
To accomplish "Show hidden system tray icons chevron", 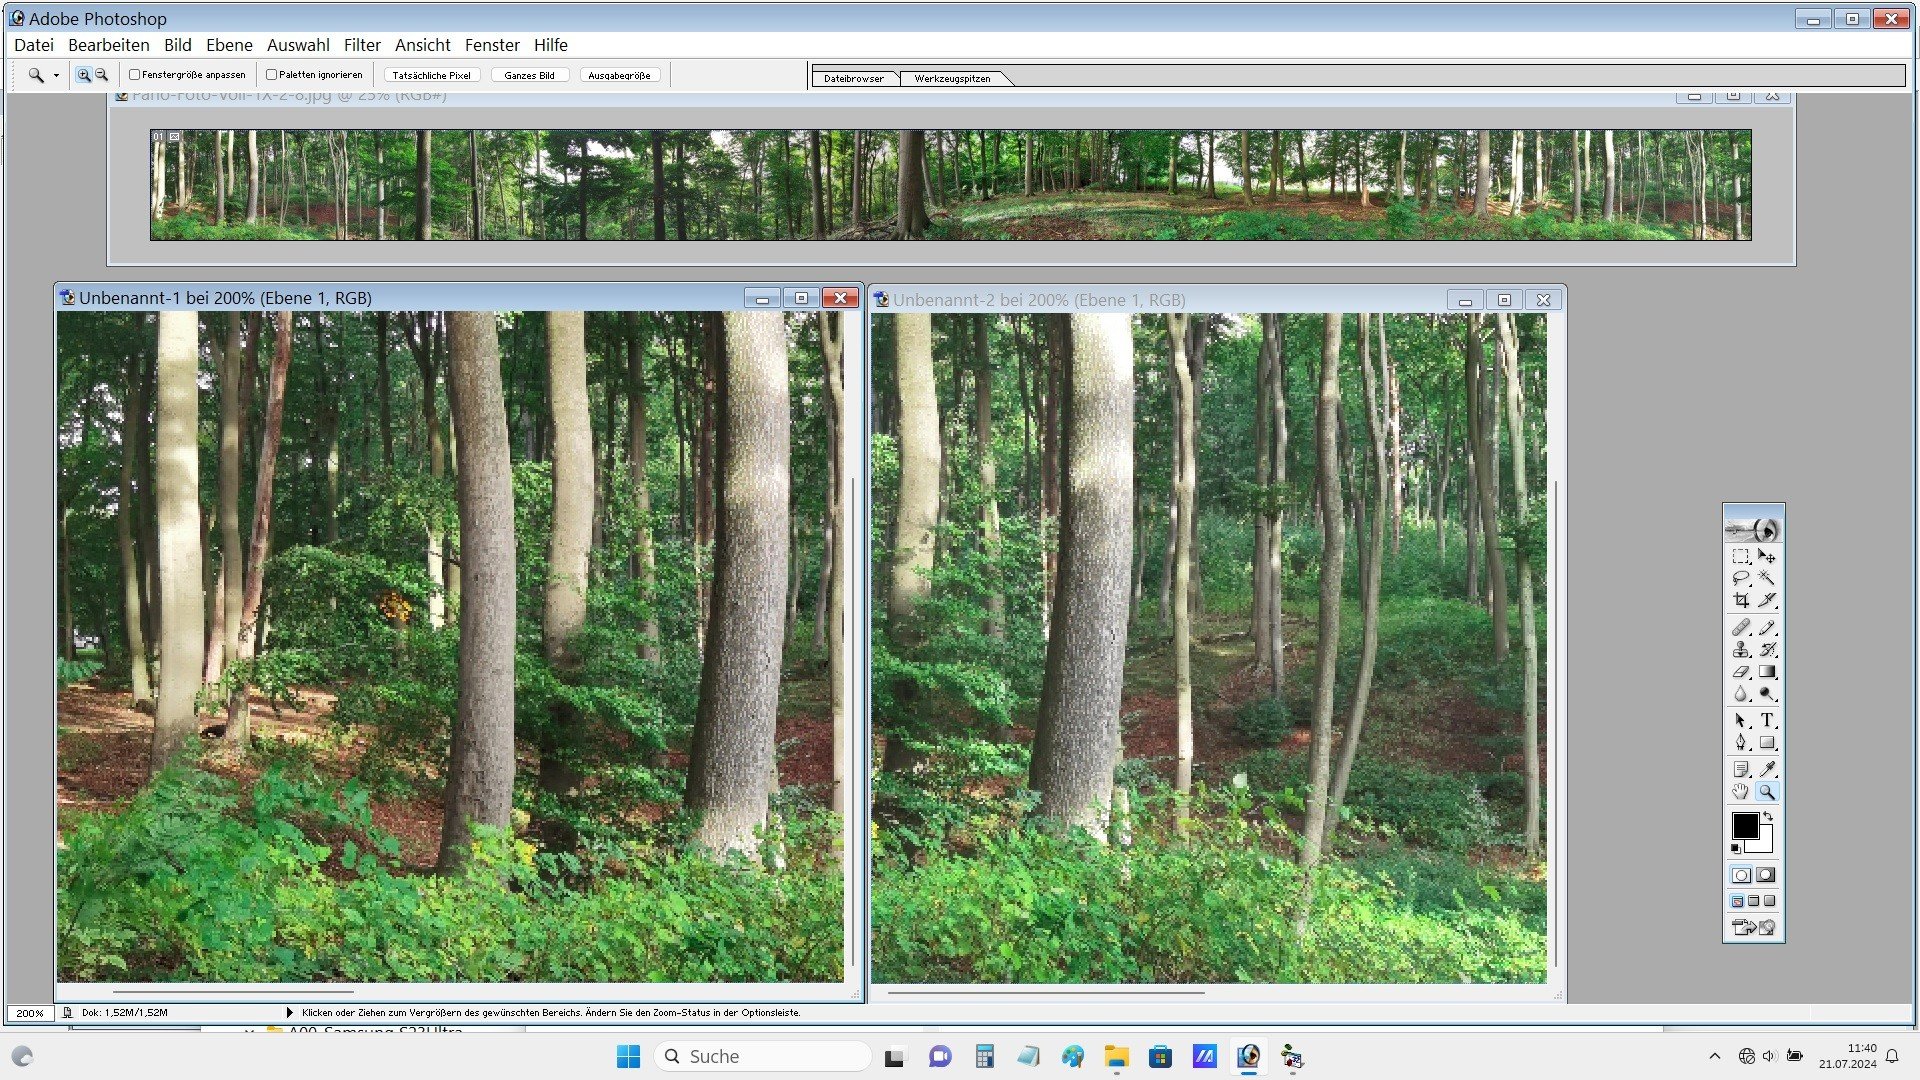I will coord(1715,1056).
